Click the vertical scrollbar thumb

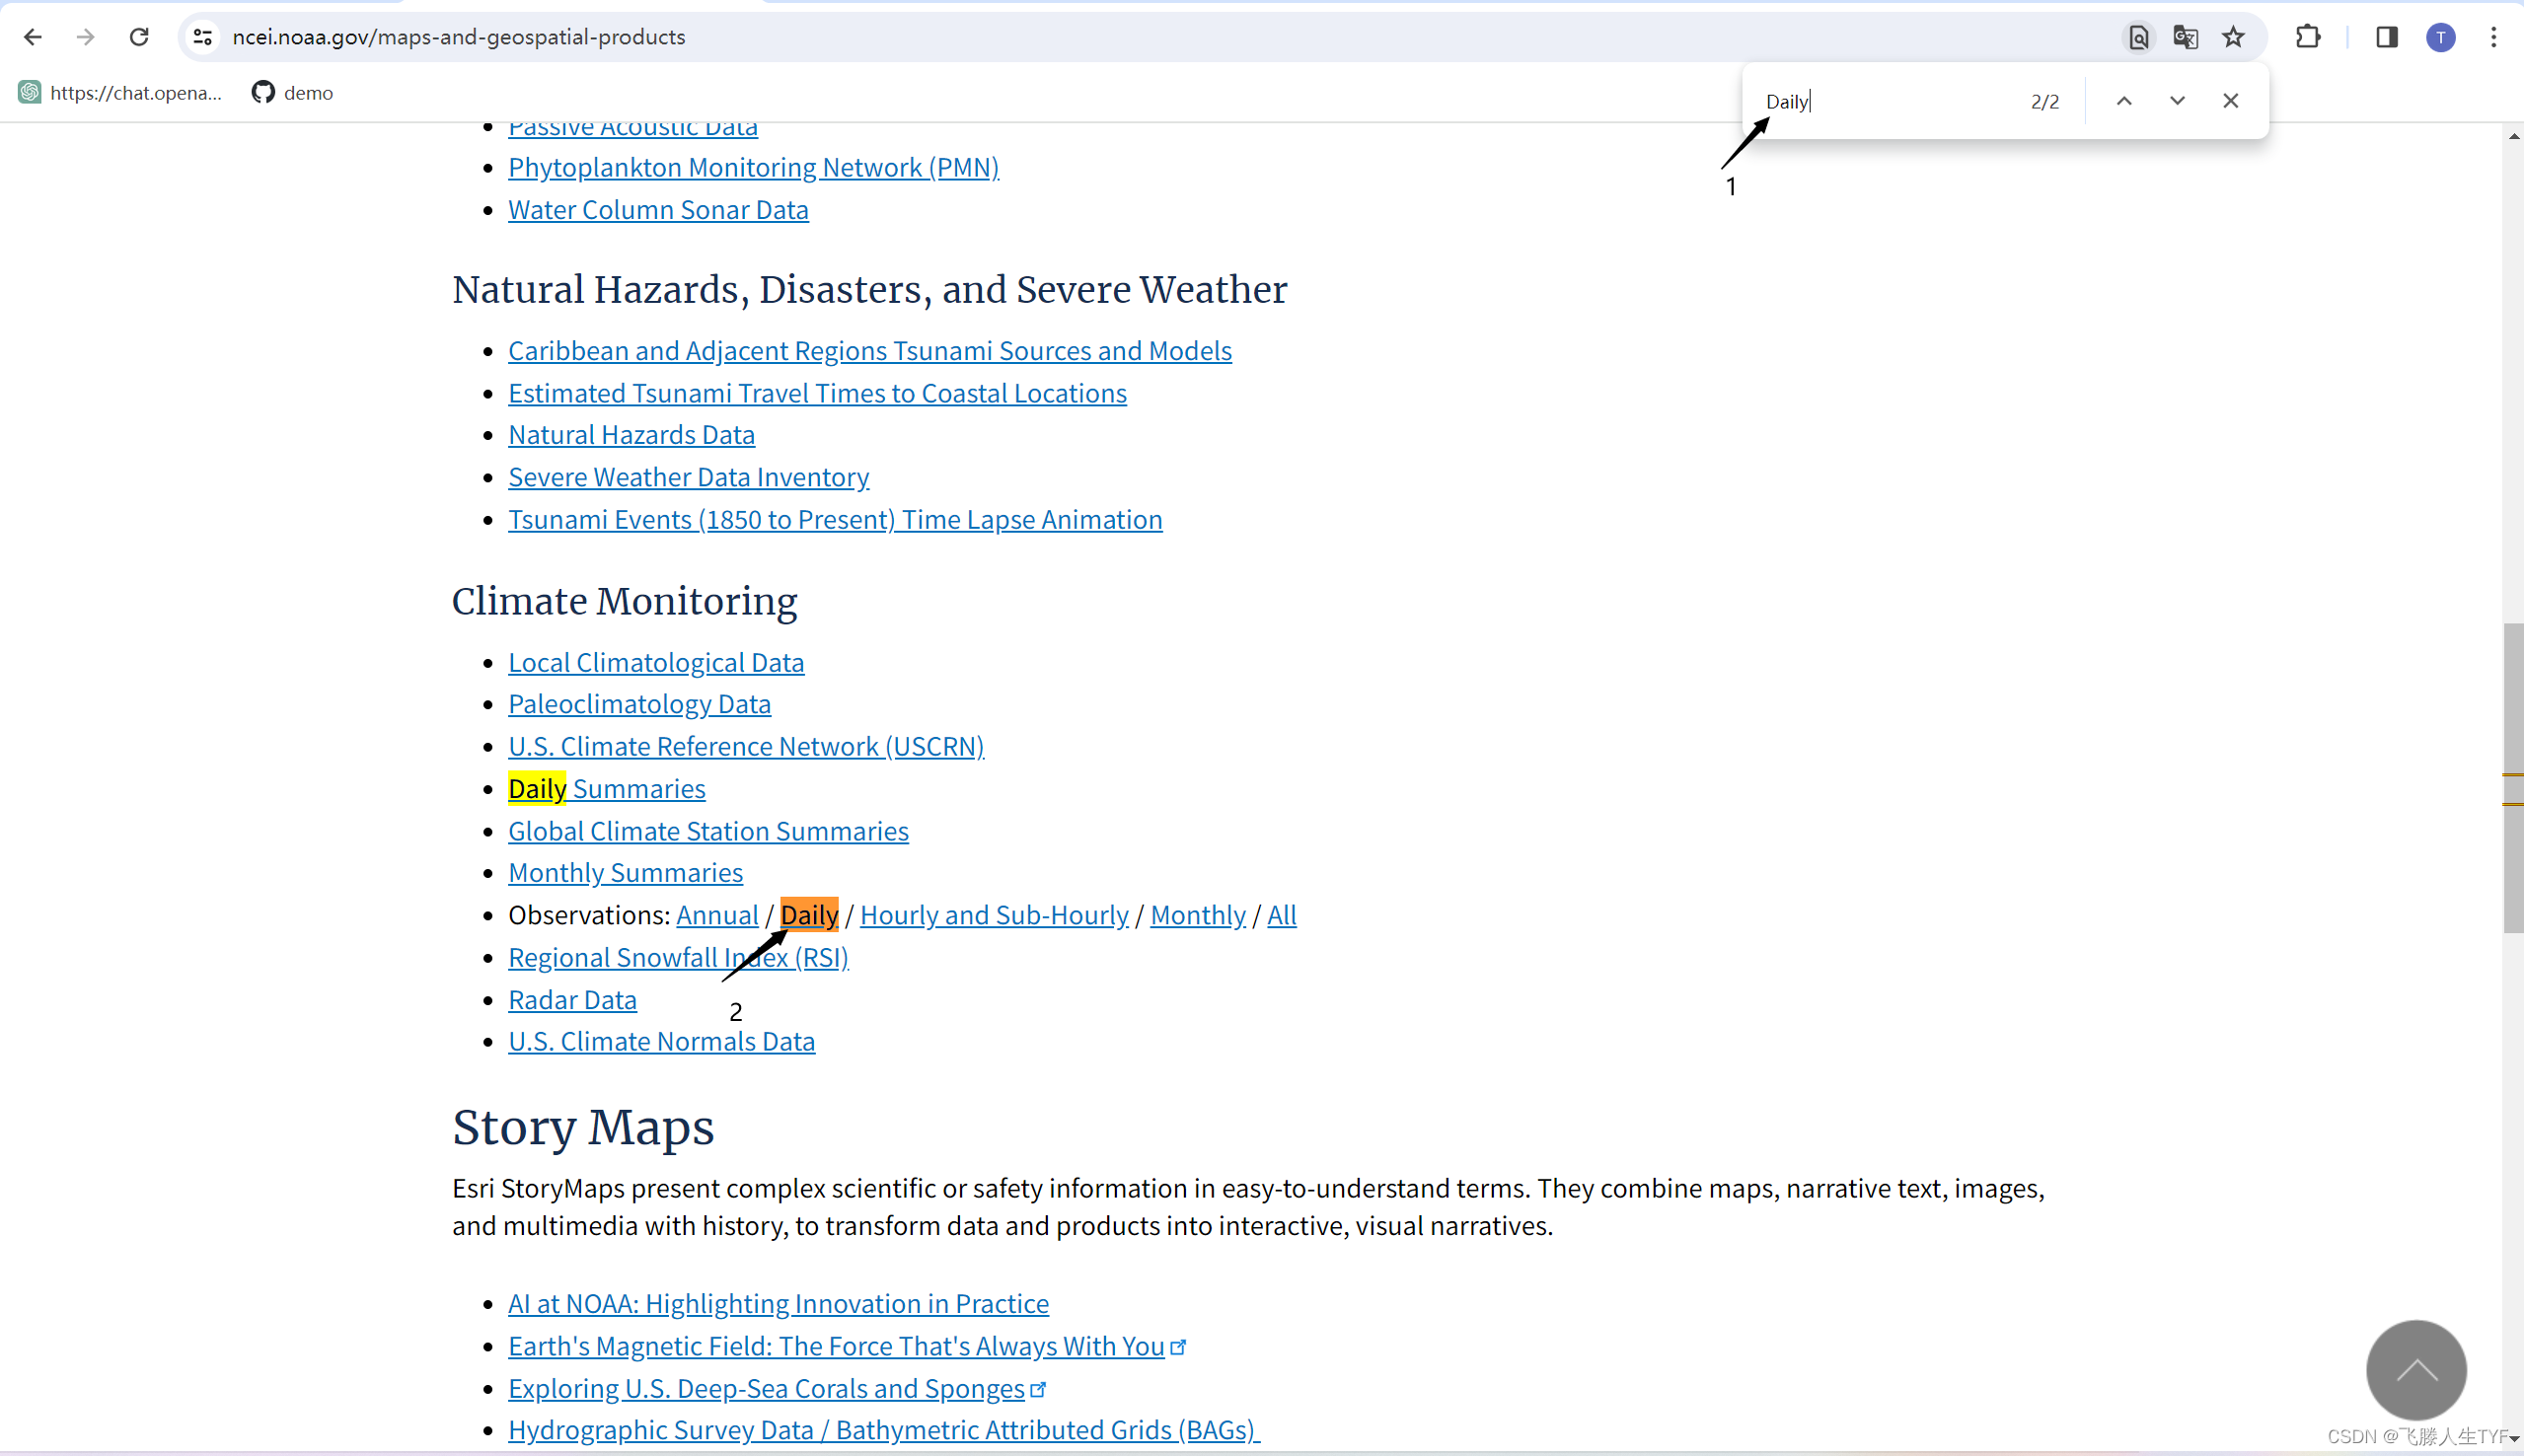[2513, 778]
